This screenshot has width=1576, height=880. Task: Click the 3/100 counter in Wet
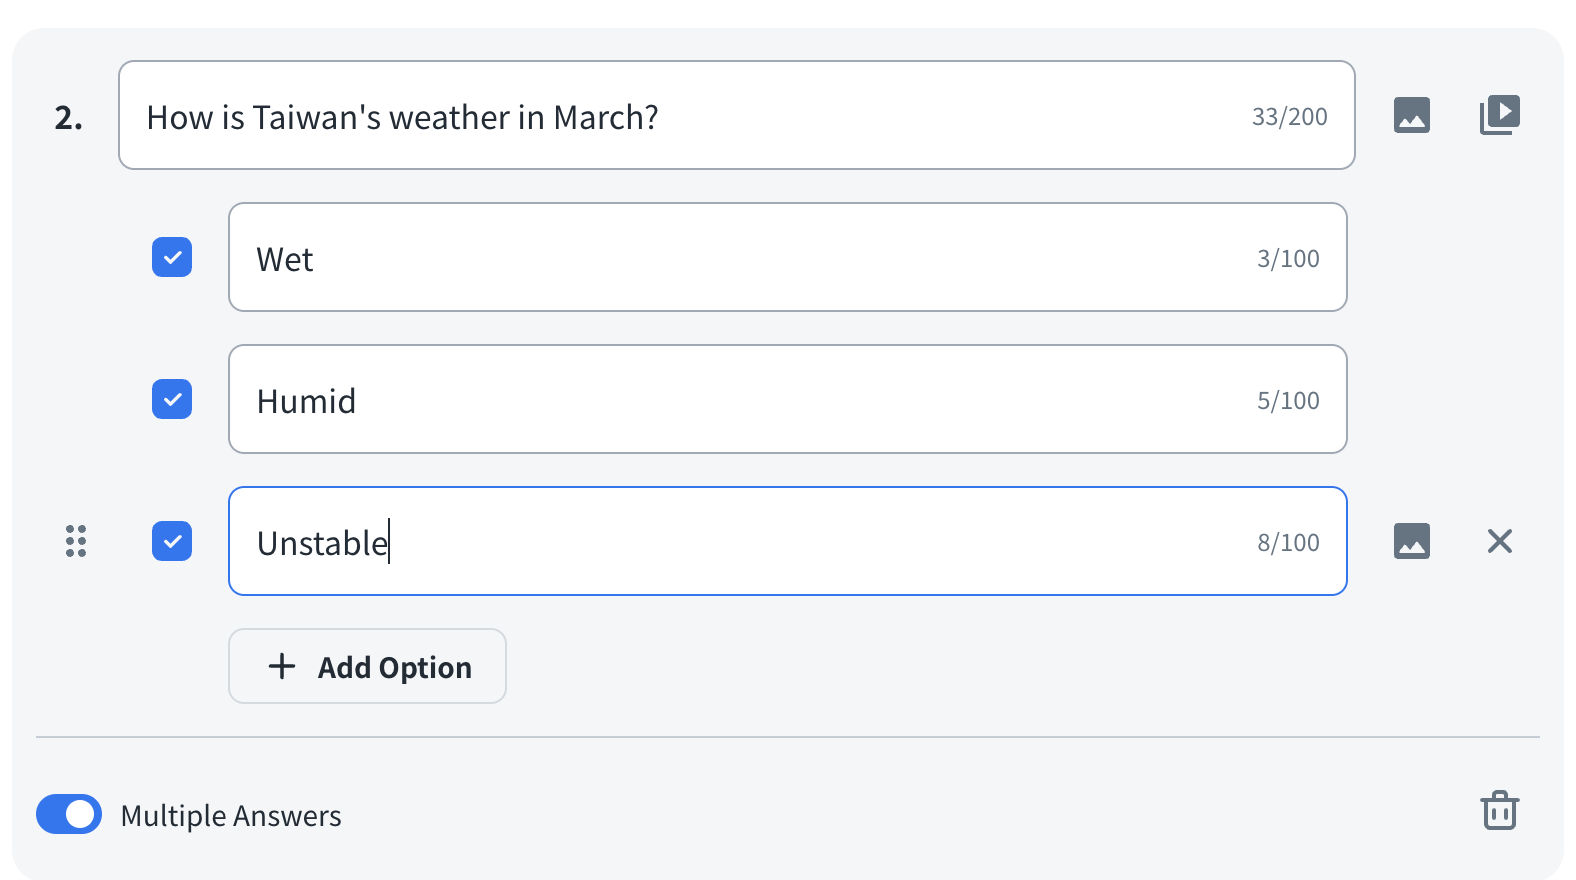1288,259
